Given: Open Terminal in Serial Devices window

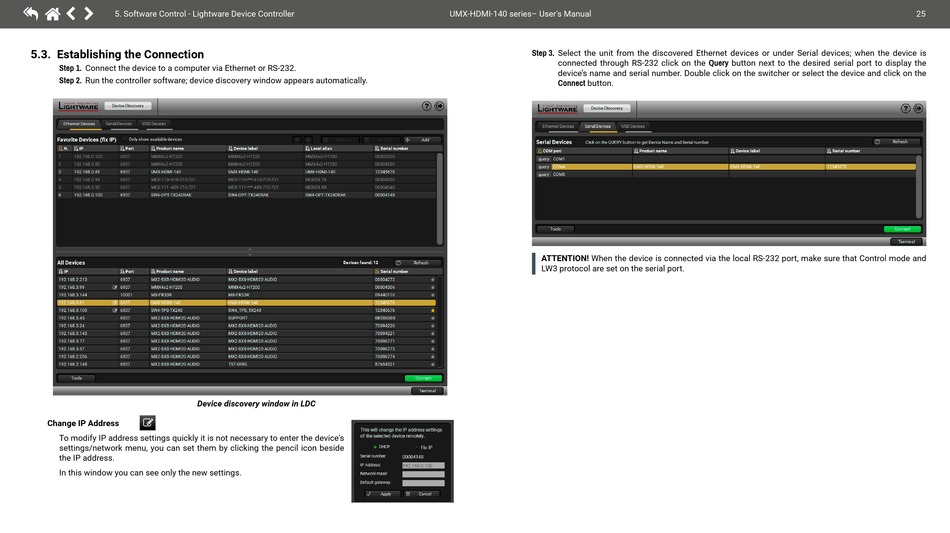Looking at the screenshot, I should (x=906, y=242).
